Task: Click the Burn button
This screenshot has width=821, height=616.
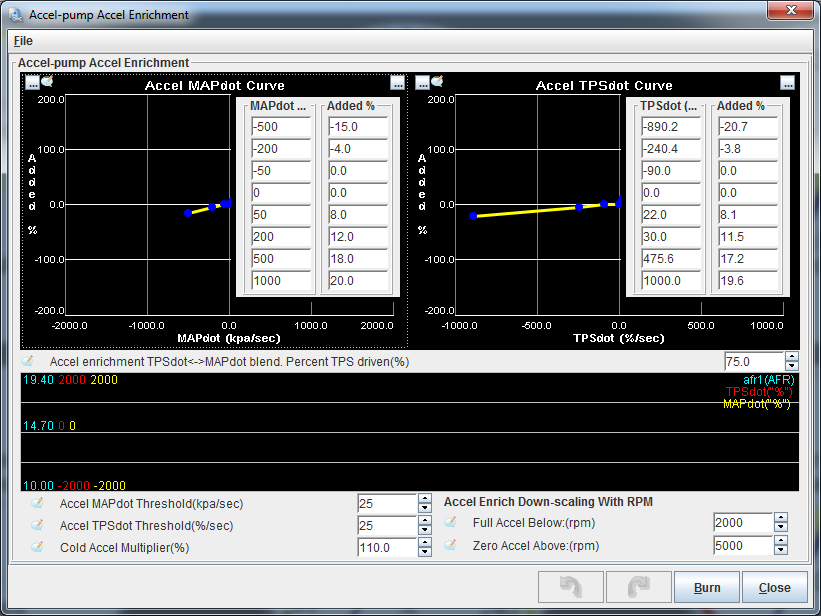Action: (707, 587)
